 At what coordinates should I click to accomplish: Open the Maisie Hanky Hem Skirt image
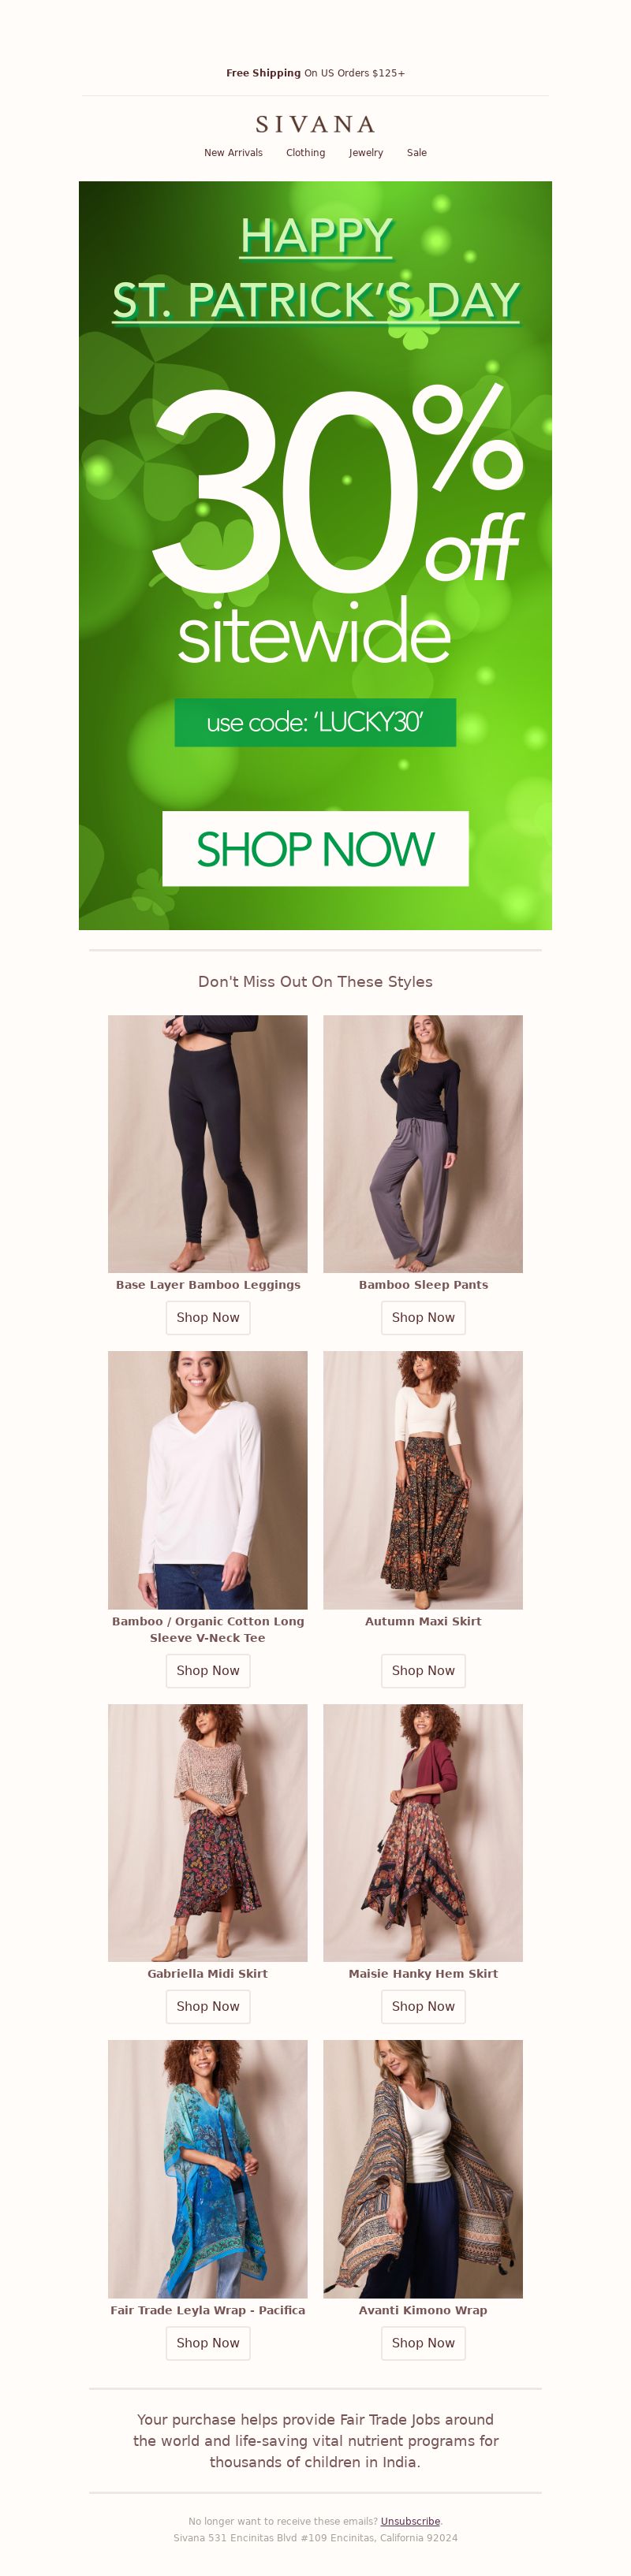point(423,1833)
